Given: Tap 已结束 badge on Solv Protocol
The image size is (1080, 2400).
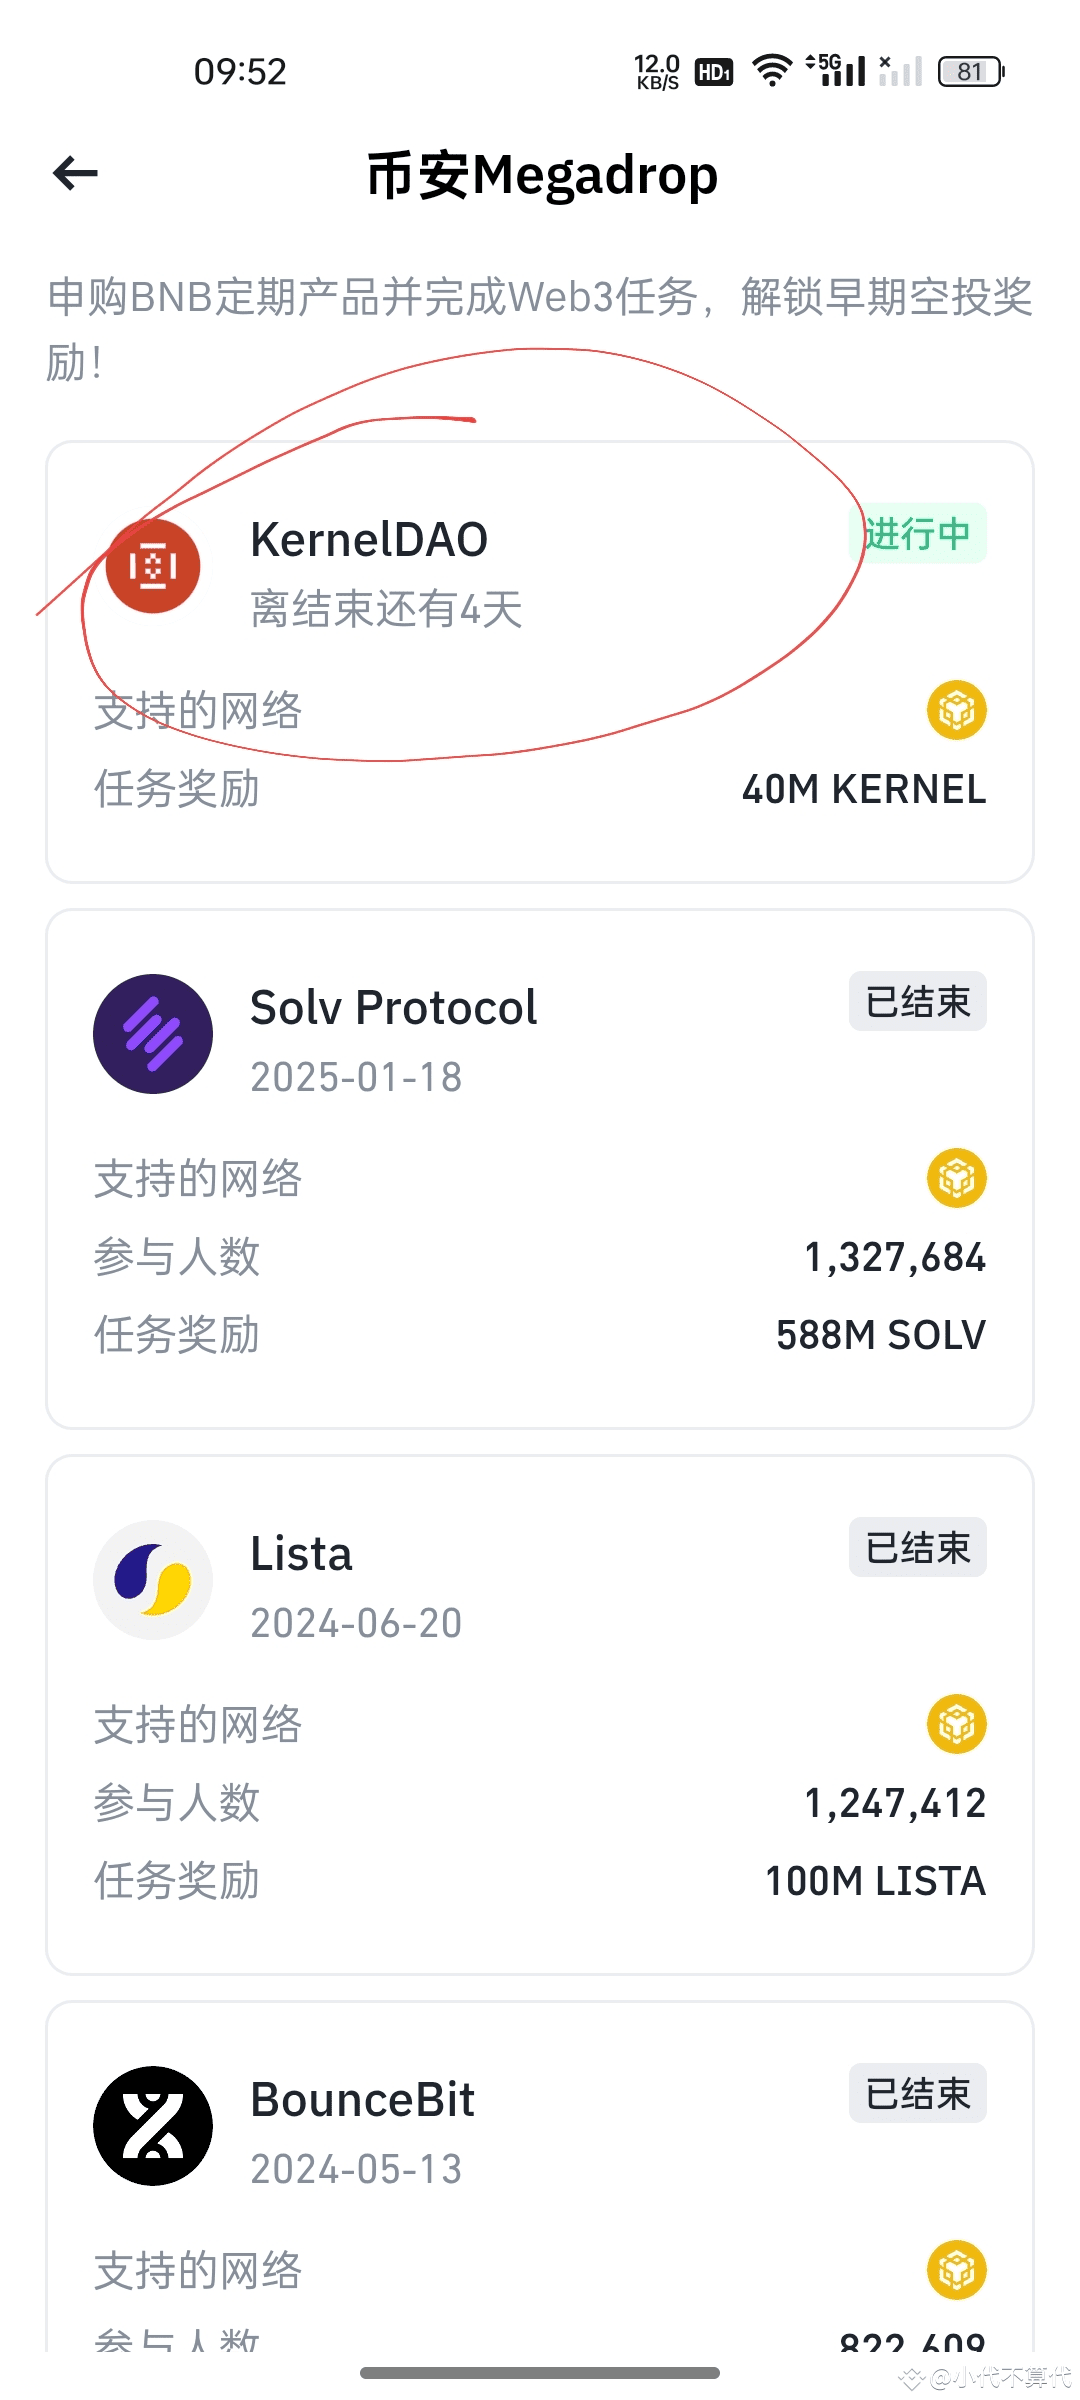Looking at the screenshot, I should pos(918,1001).
